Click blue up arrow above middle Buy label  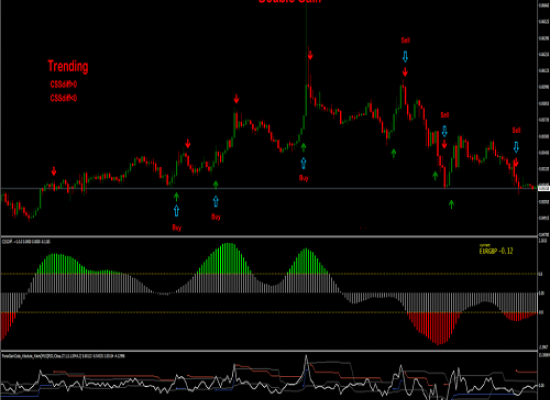pyautogui.click(x=216, y=201)
